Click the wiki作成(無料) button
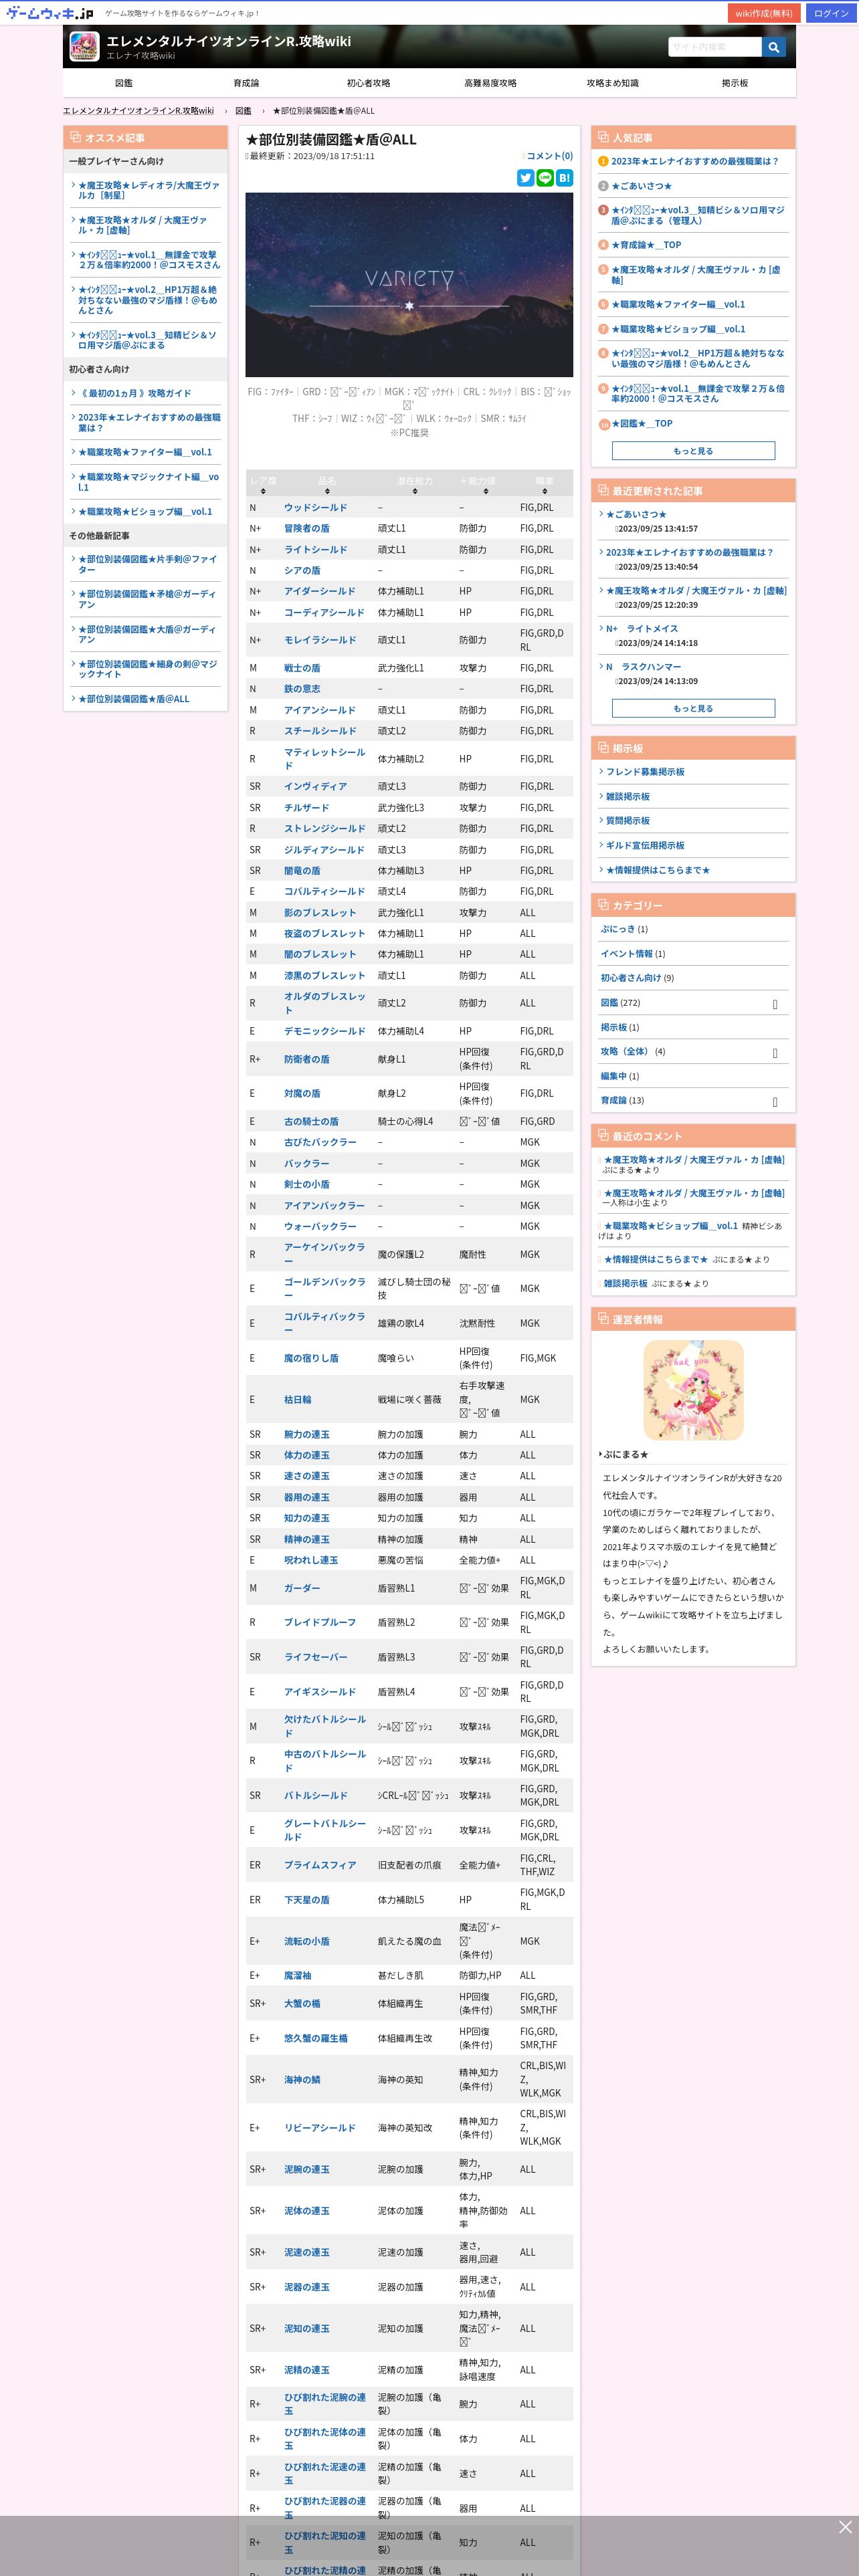 [763, 13]
